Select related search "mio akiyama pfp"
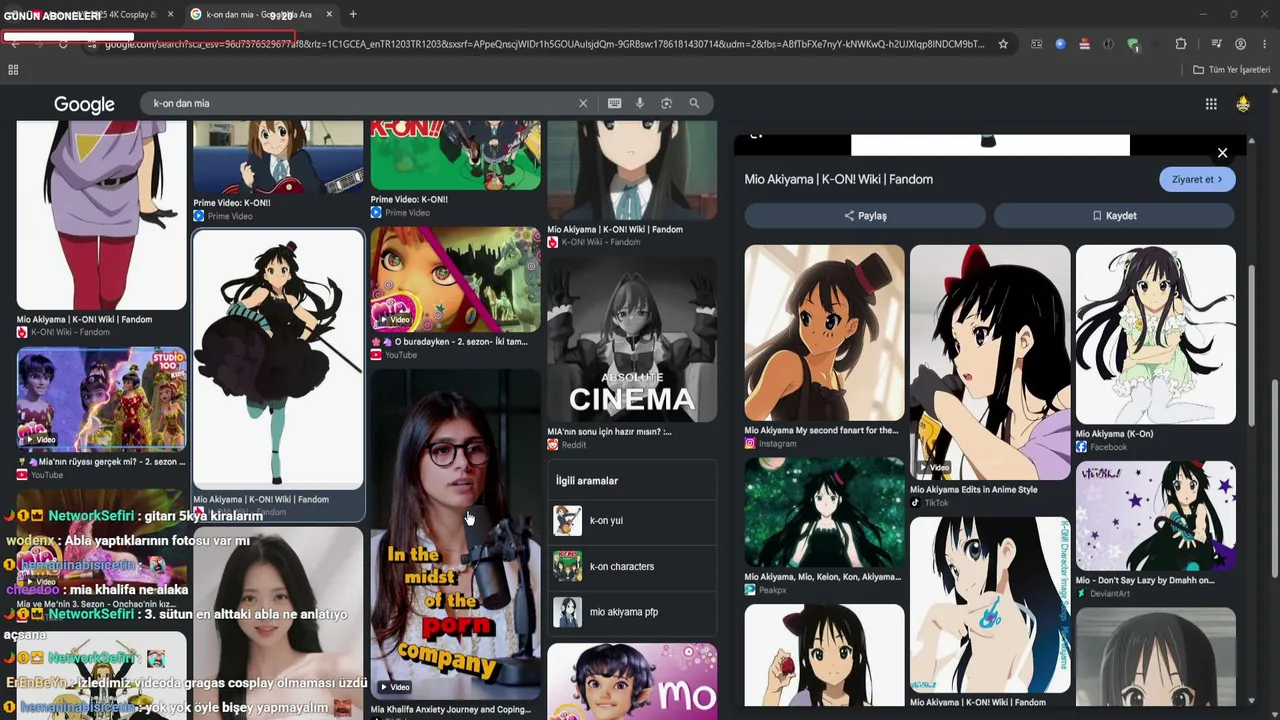 tap(634, 612)
